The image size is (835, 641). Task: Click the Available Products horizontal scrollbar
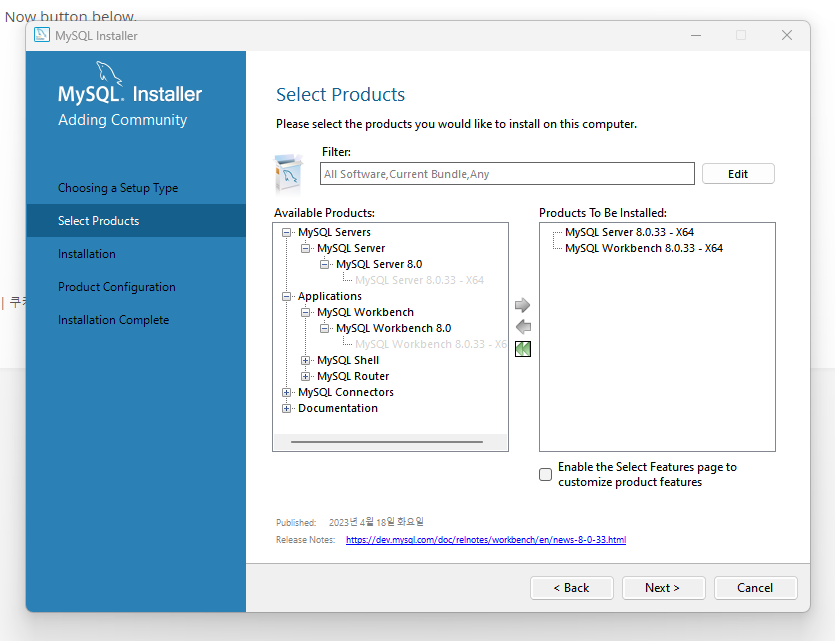point(387,442)
